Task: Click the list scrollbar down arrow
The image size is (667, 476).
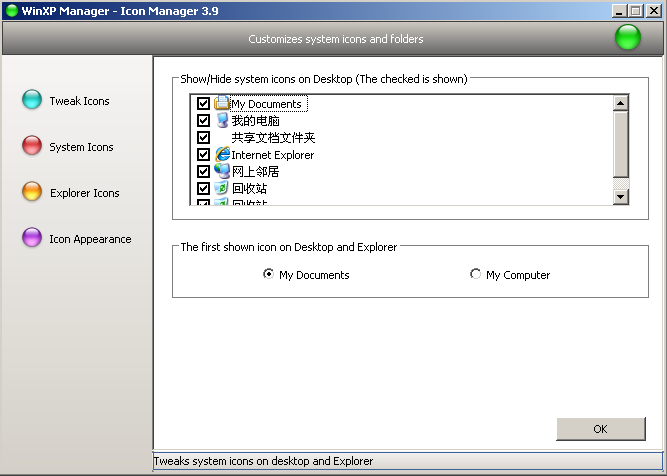Action: (620, 197)
